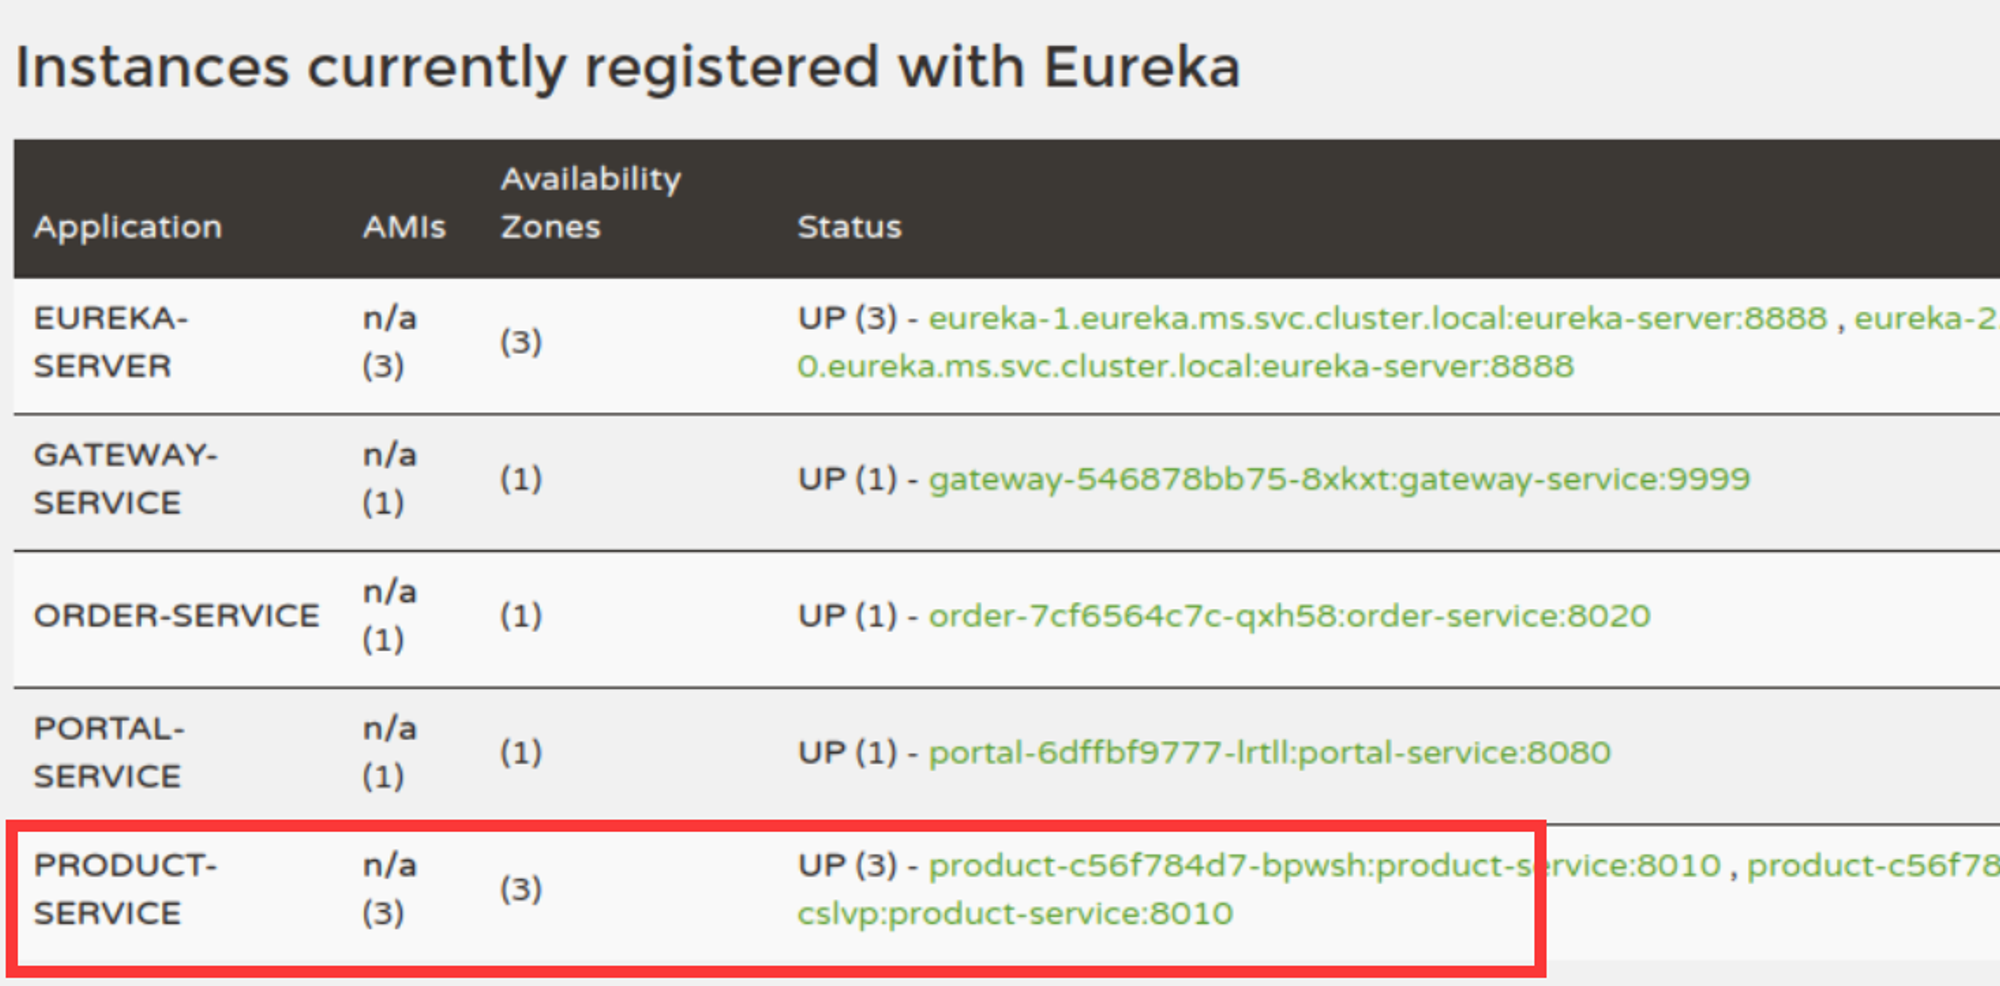Click the partially visible eureka-2 instance link

click(x=1925, y=318)
